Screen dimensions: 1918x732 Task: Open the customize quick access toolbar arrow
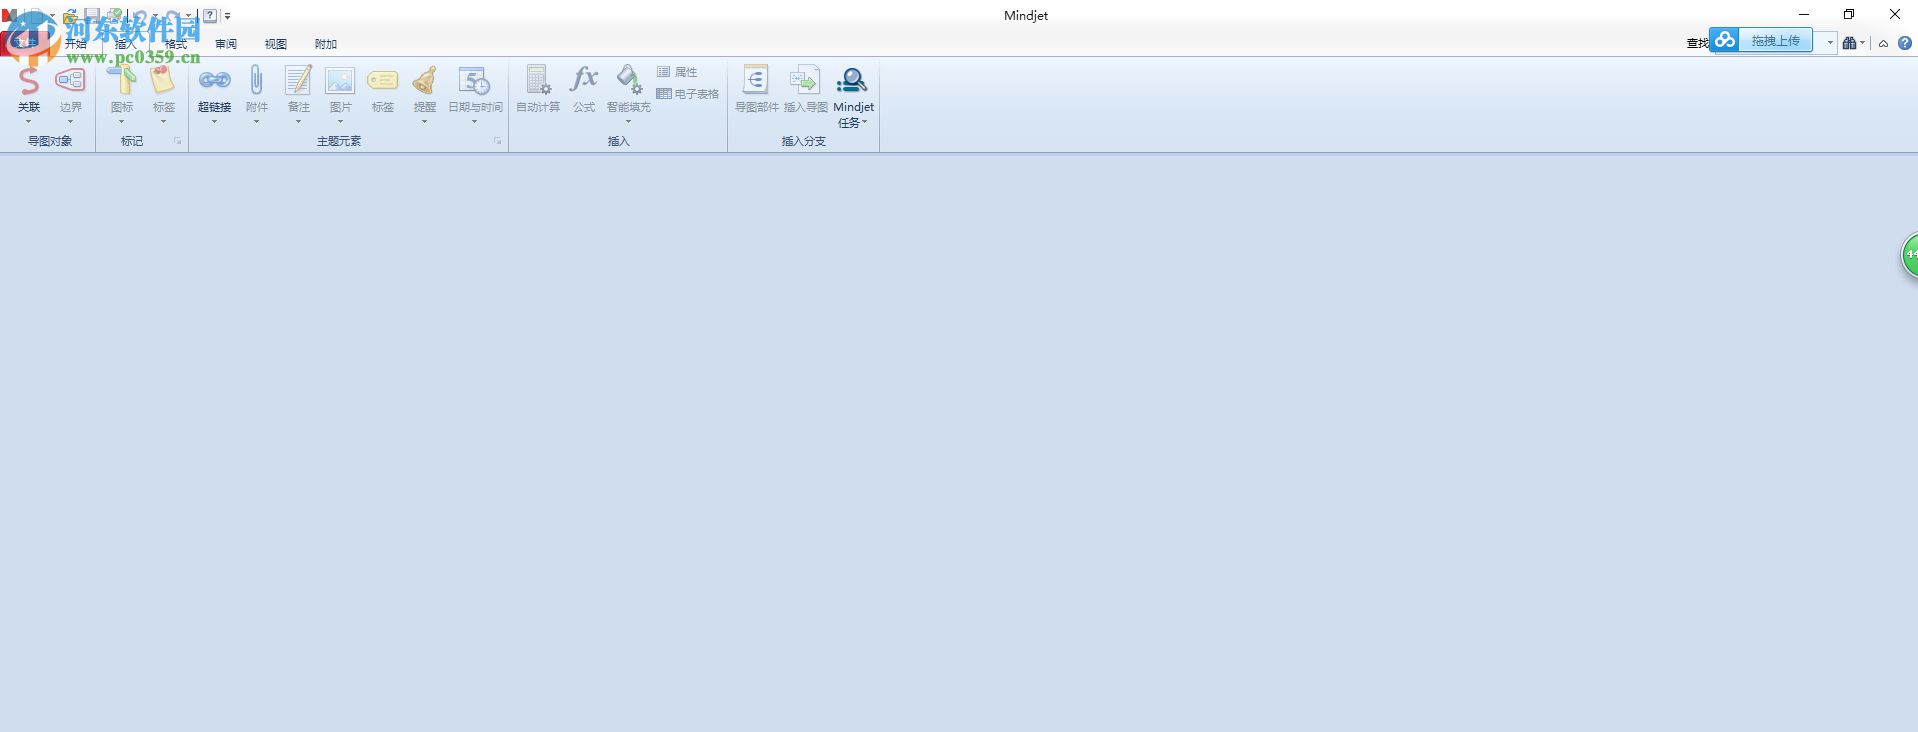pyautogui.click(x=228, y=16)
